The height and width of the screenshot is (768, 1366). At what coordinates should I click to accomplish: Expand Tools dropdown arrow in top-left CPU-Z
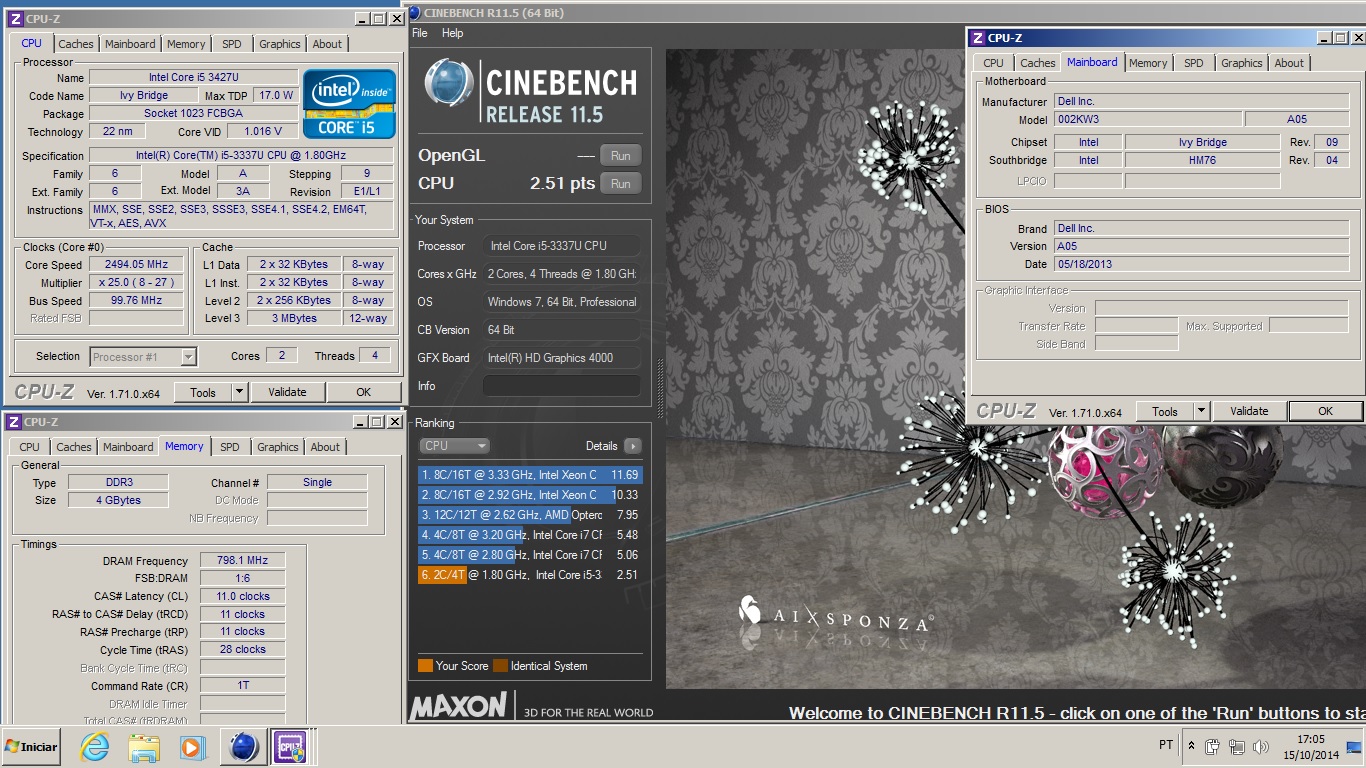point(240,392)
